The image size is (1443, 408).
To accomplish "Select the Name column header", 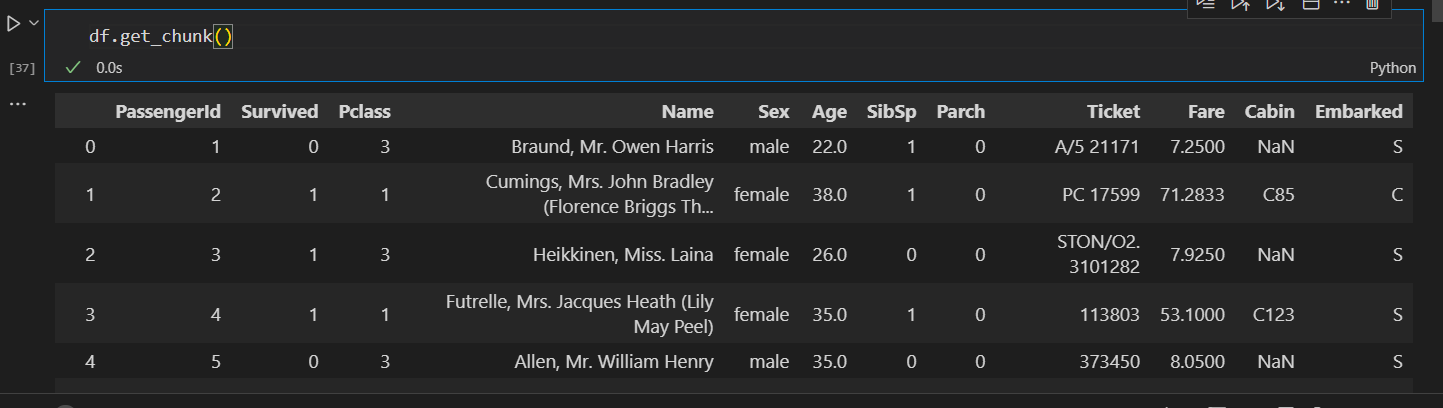I will tap(687, 112).
